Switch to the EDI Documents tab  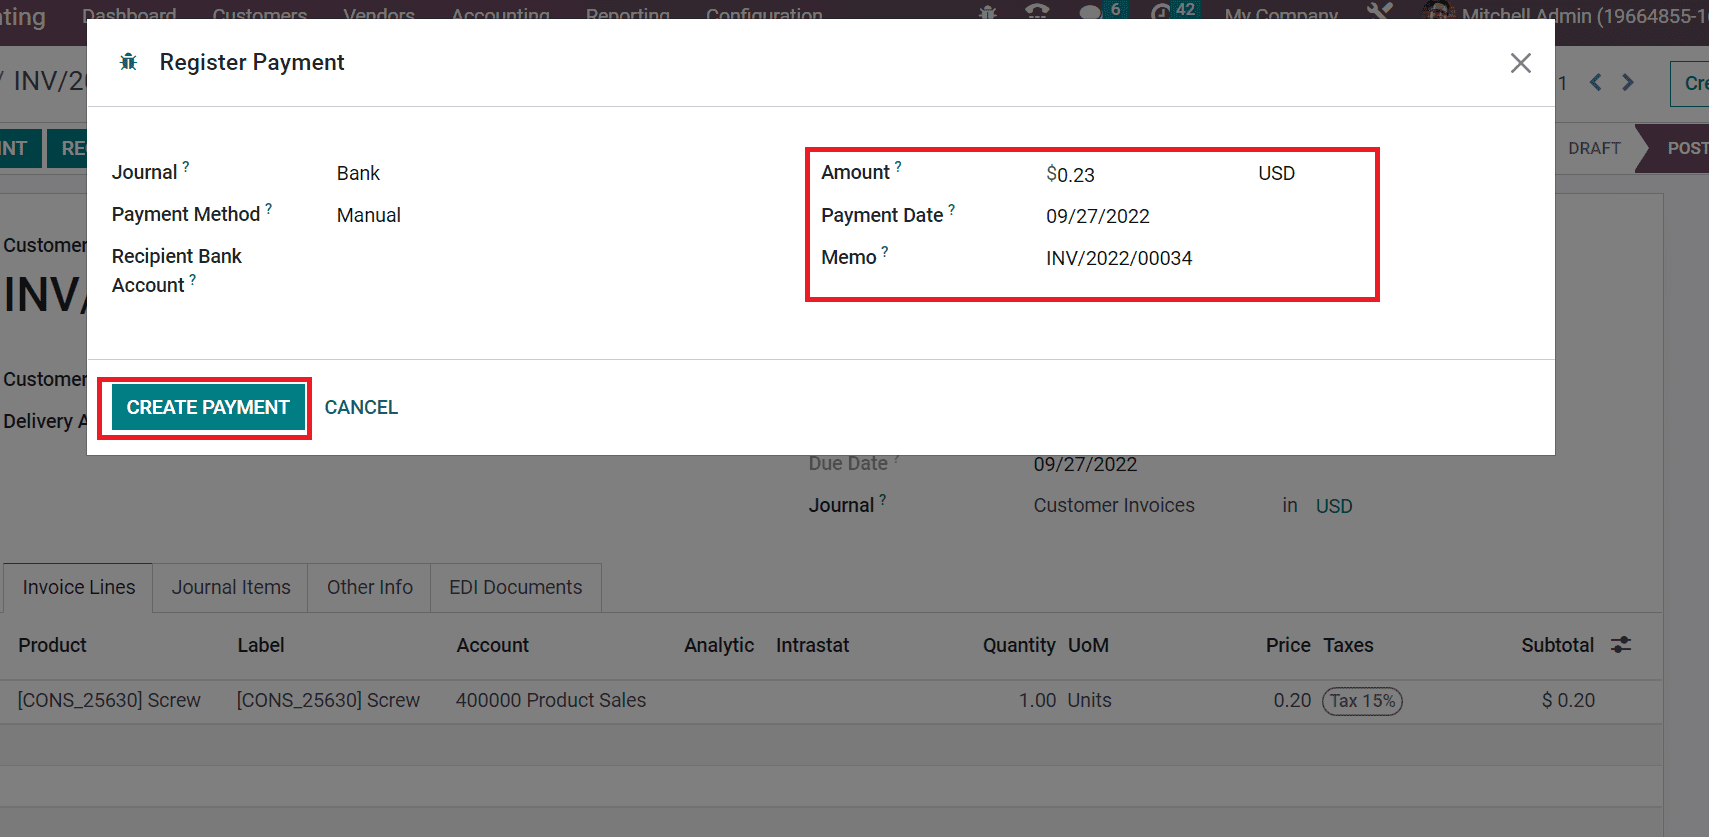516,587
